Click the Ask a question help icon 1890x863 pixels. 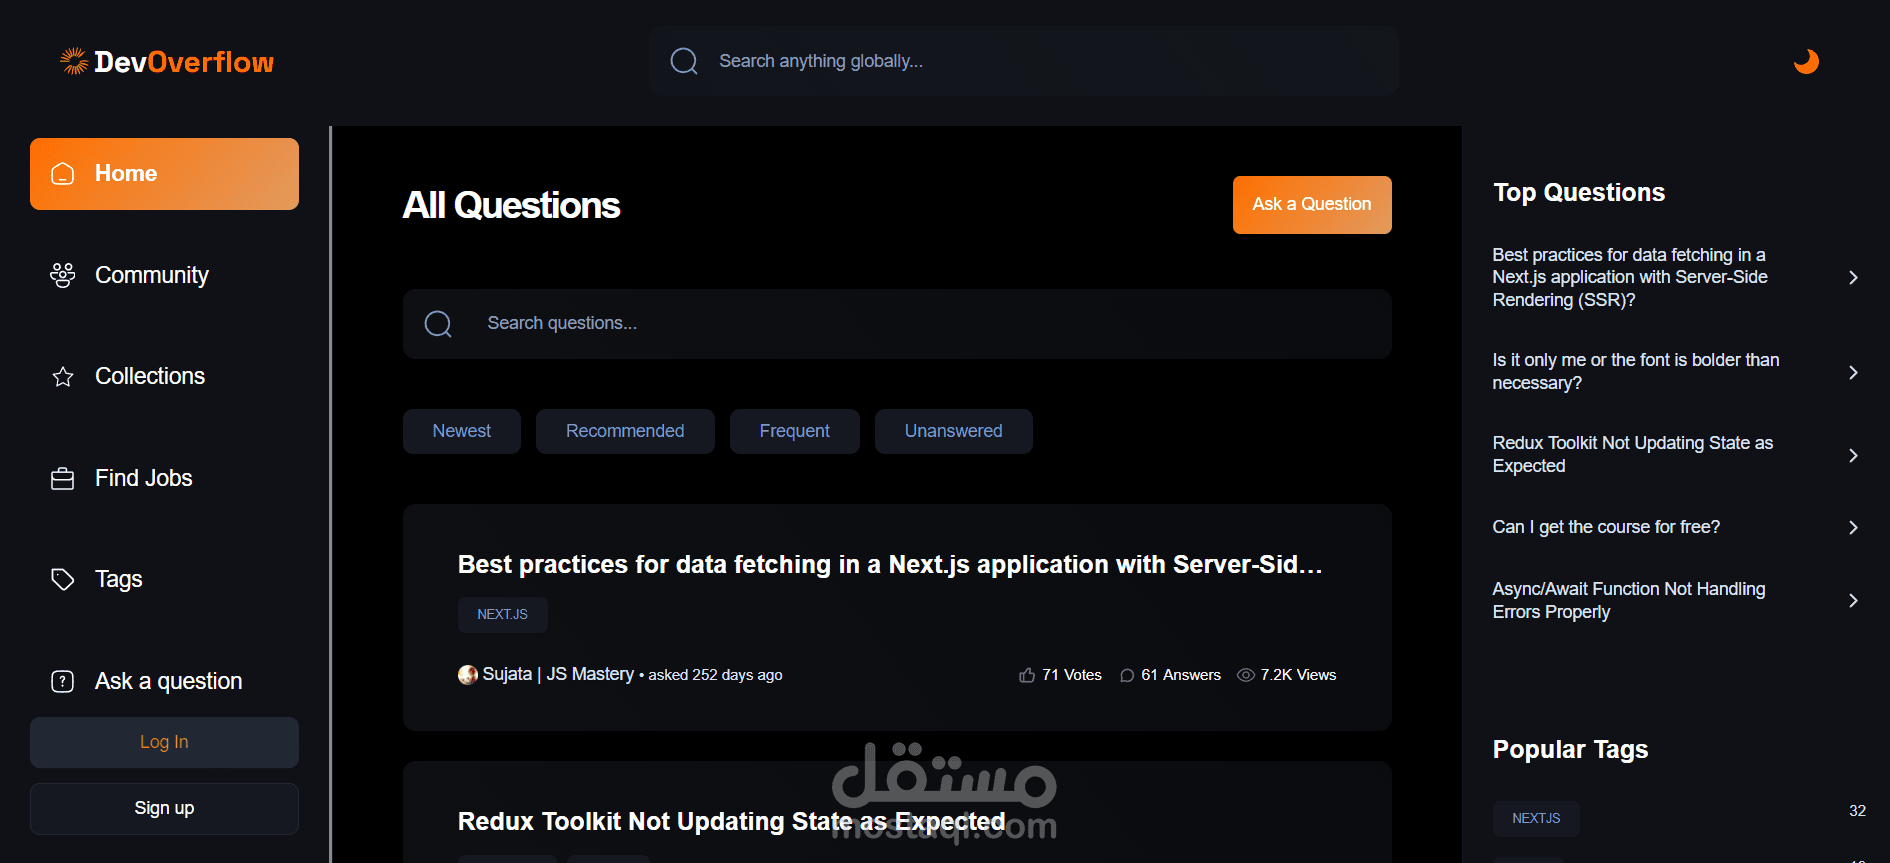[x=63, y=682]
